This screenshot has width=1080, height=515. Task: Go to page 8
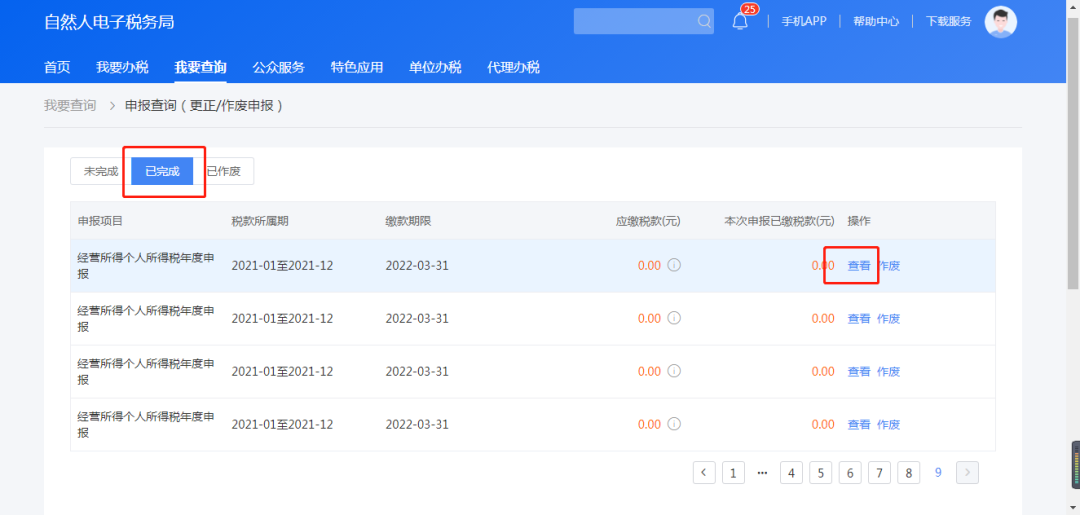point(908,472)
